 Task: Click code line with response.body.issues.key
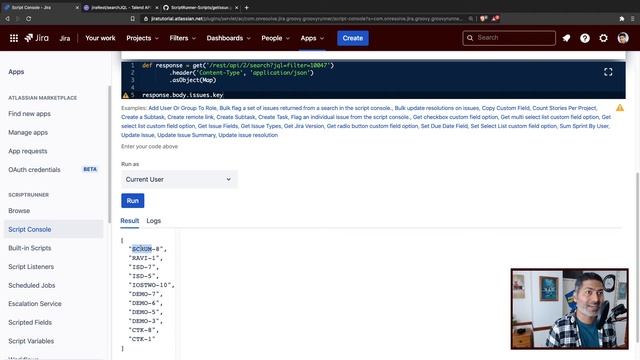pyautogui.click(x=182, y=95)
